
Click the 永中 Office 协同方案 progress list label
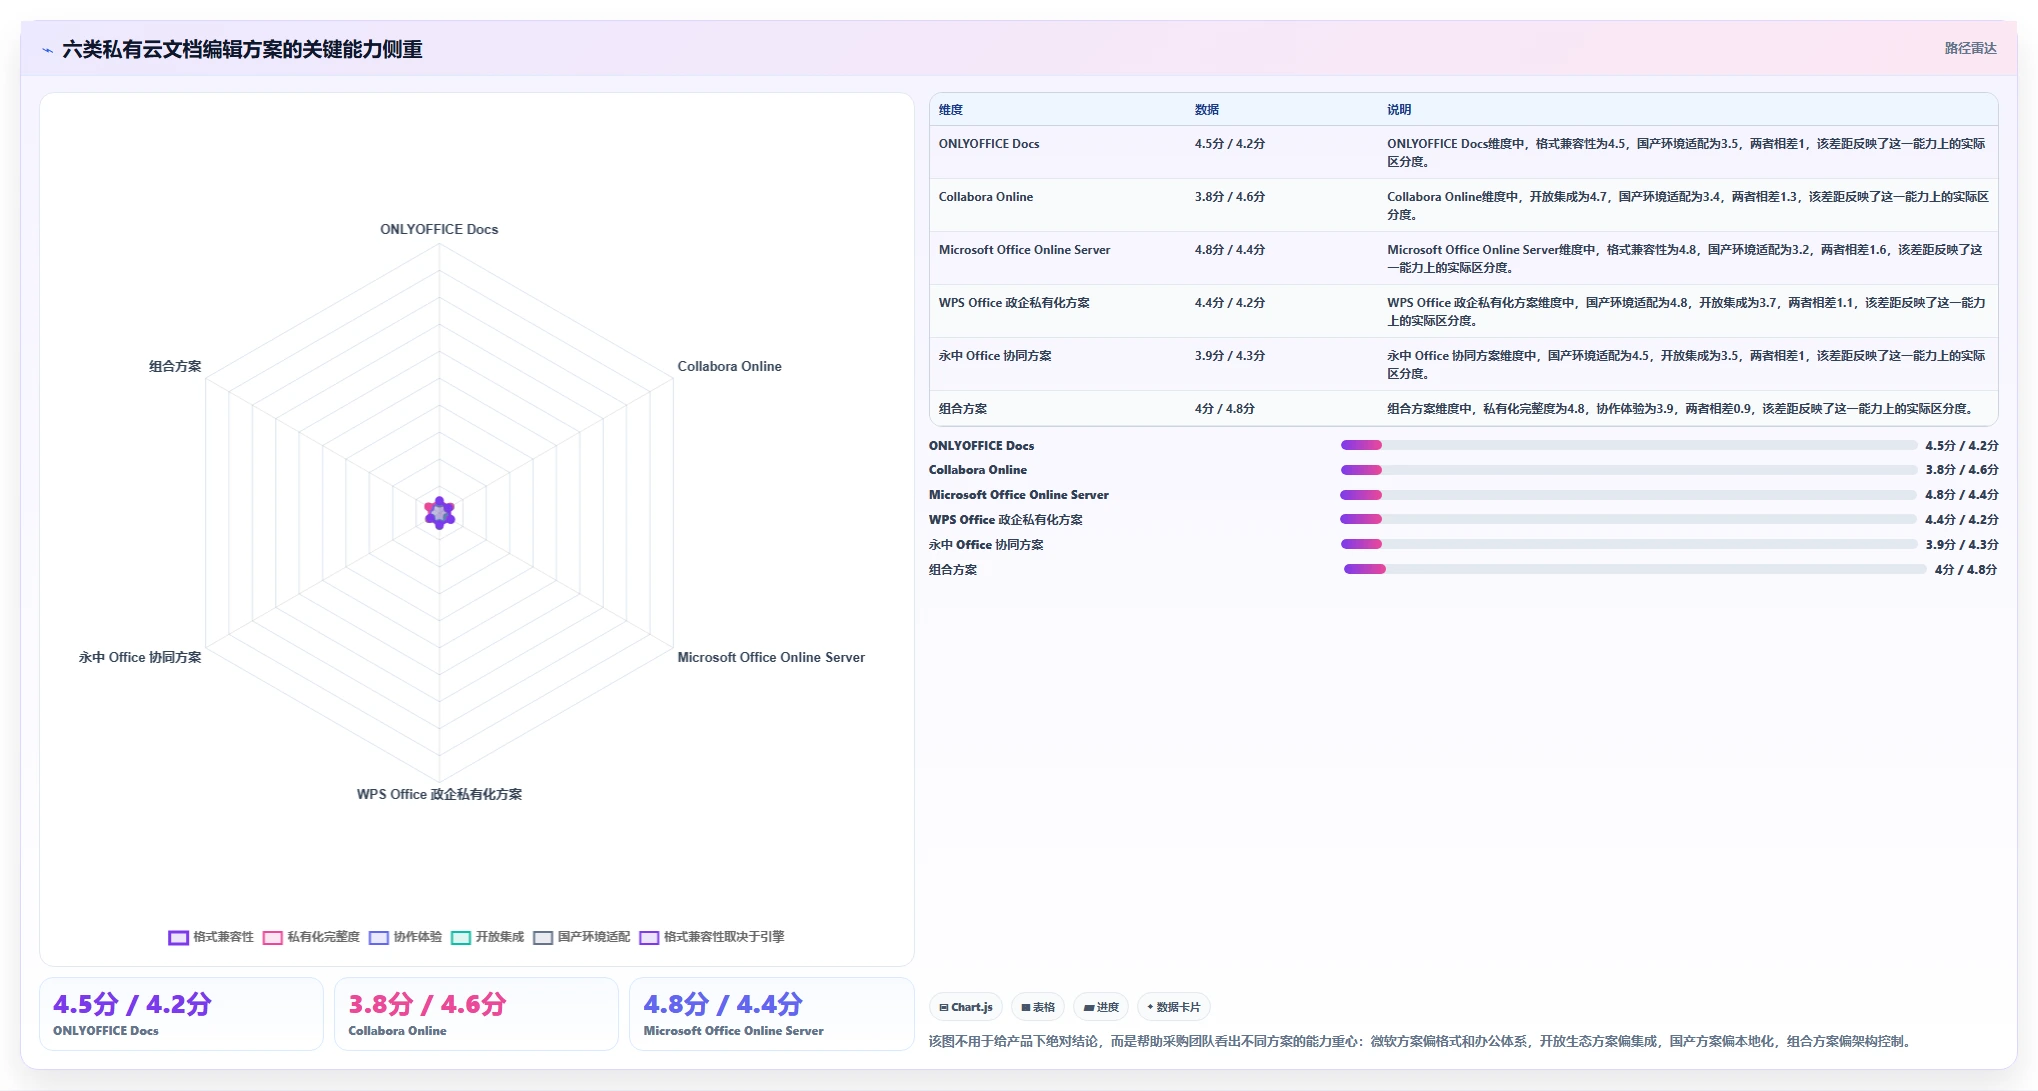click(x=986, y=545)
